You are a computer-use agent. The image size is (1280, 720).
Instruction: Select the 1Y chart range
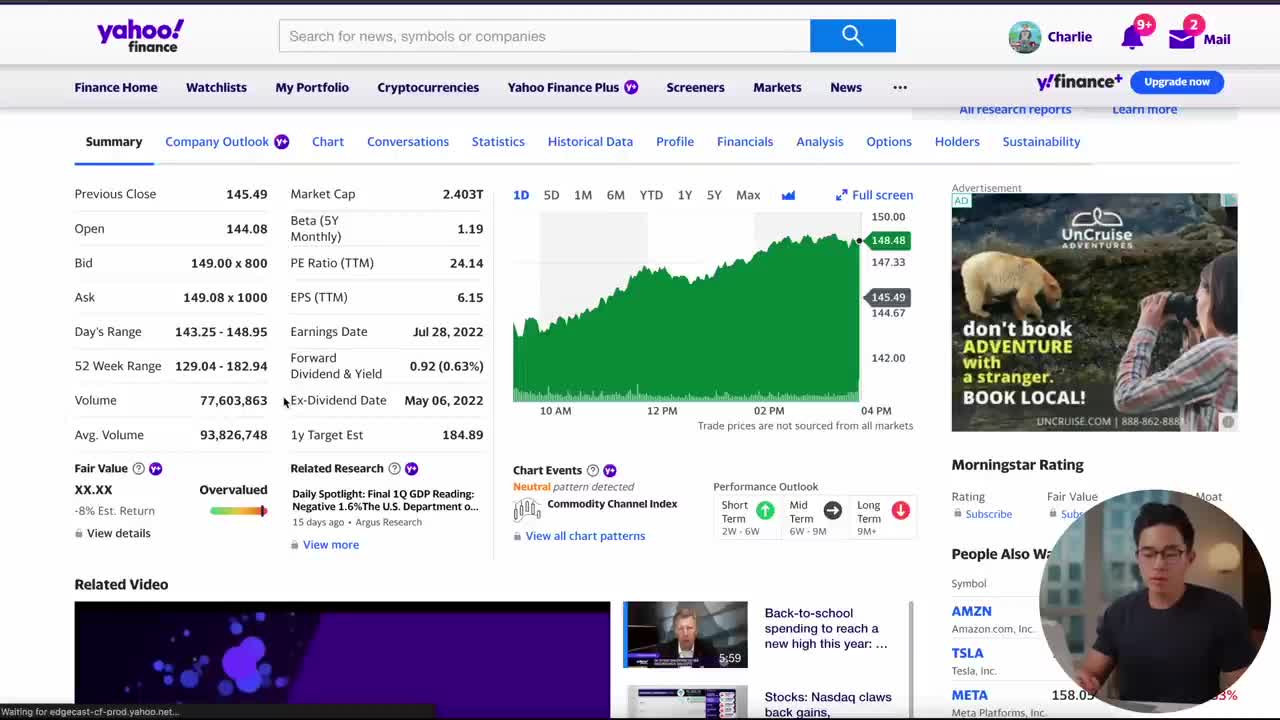685,195
